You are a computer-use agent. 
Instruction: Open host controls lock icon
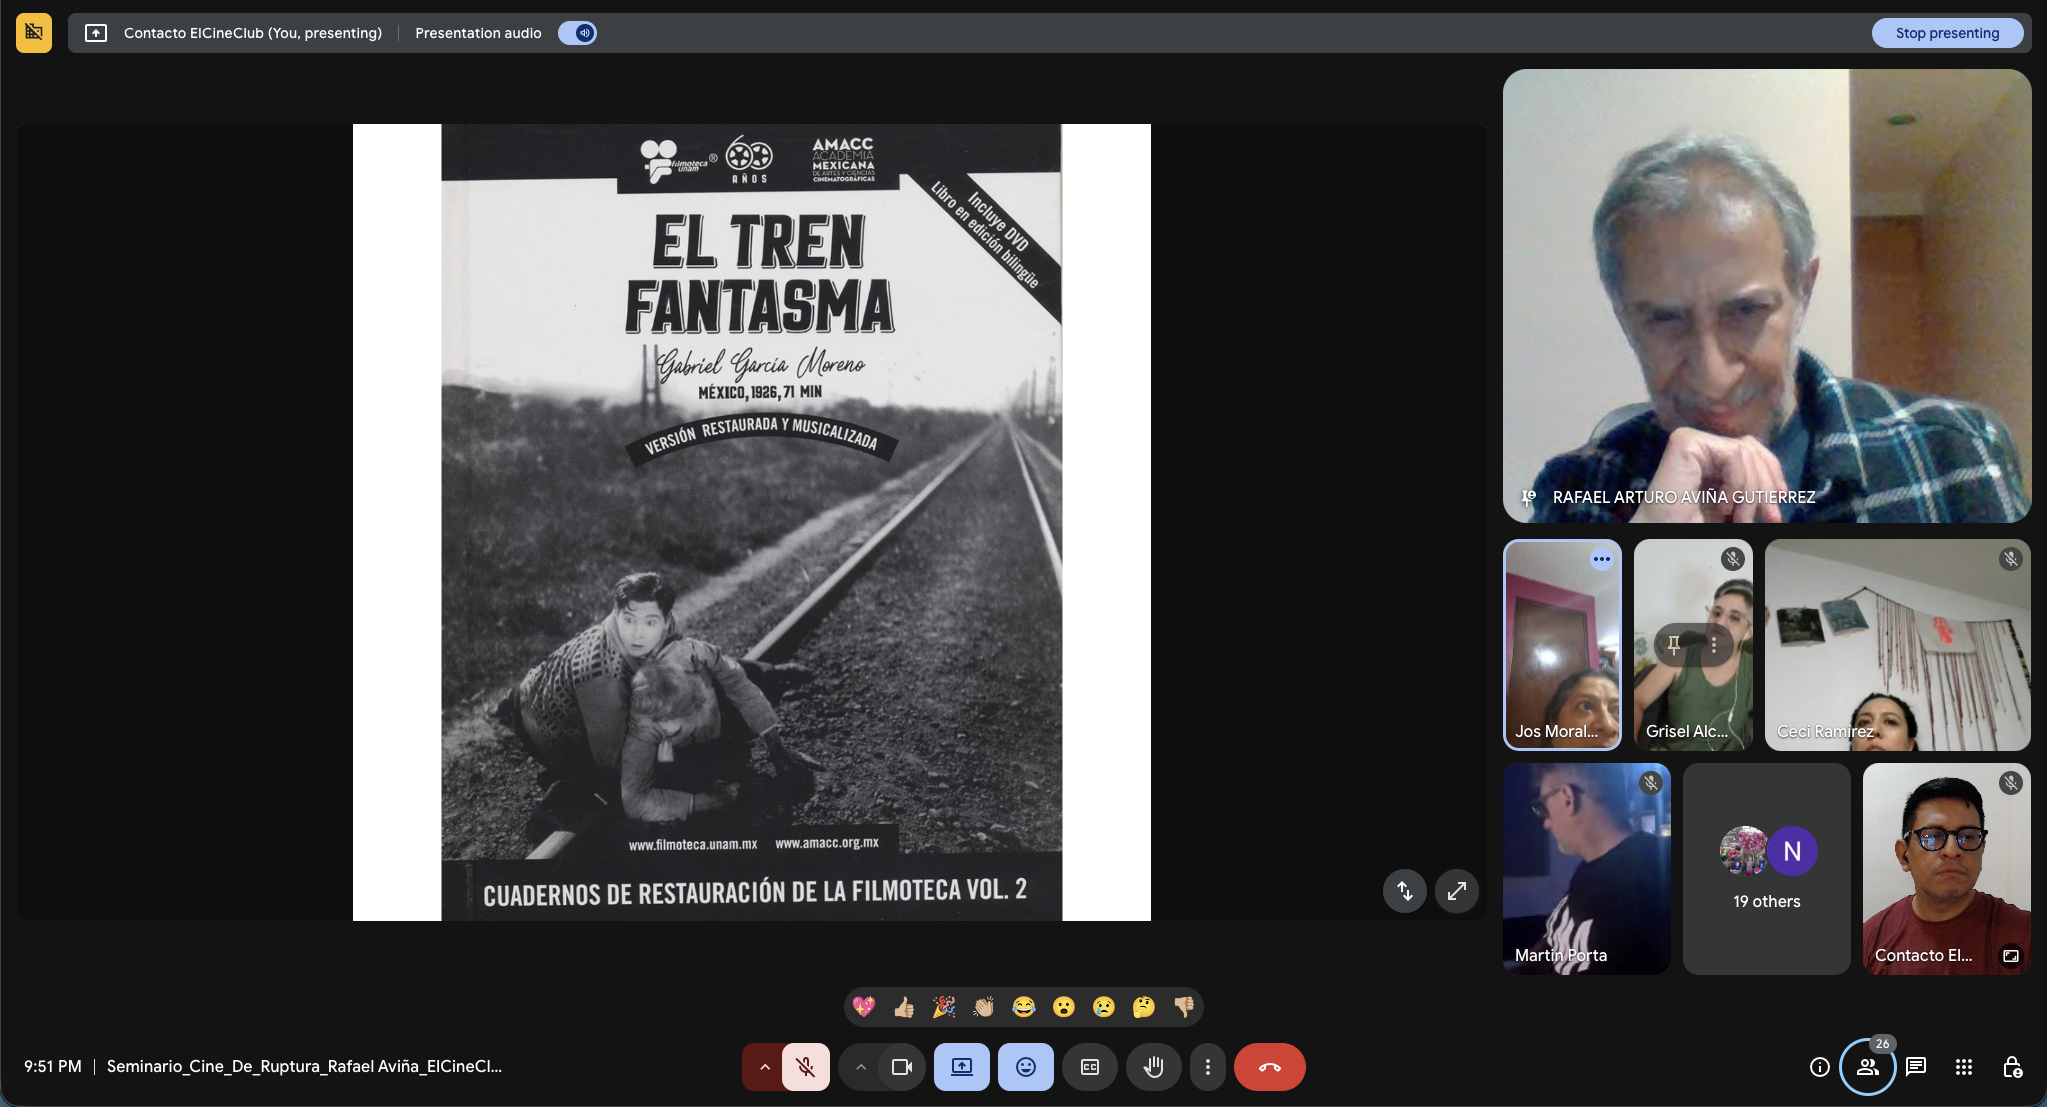tap(2012, 1067)
